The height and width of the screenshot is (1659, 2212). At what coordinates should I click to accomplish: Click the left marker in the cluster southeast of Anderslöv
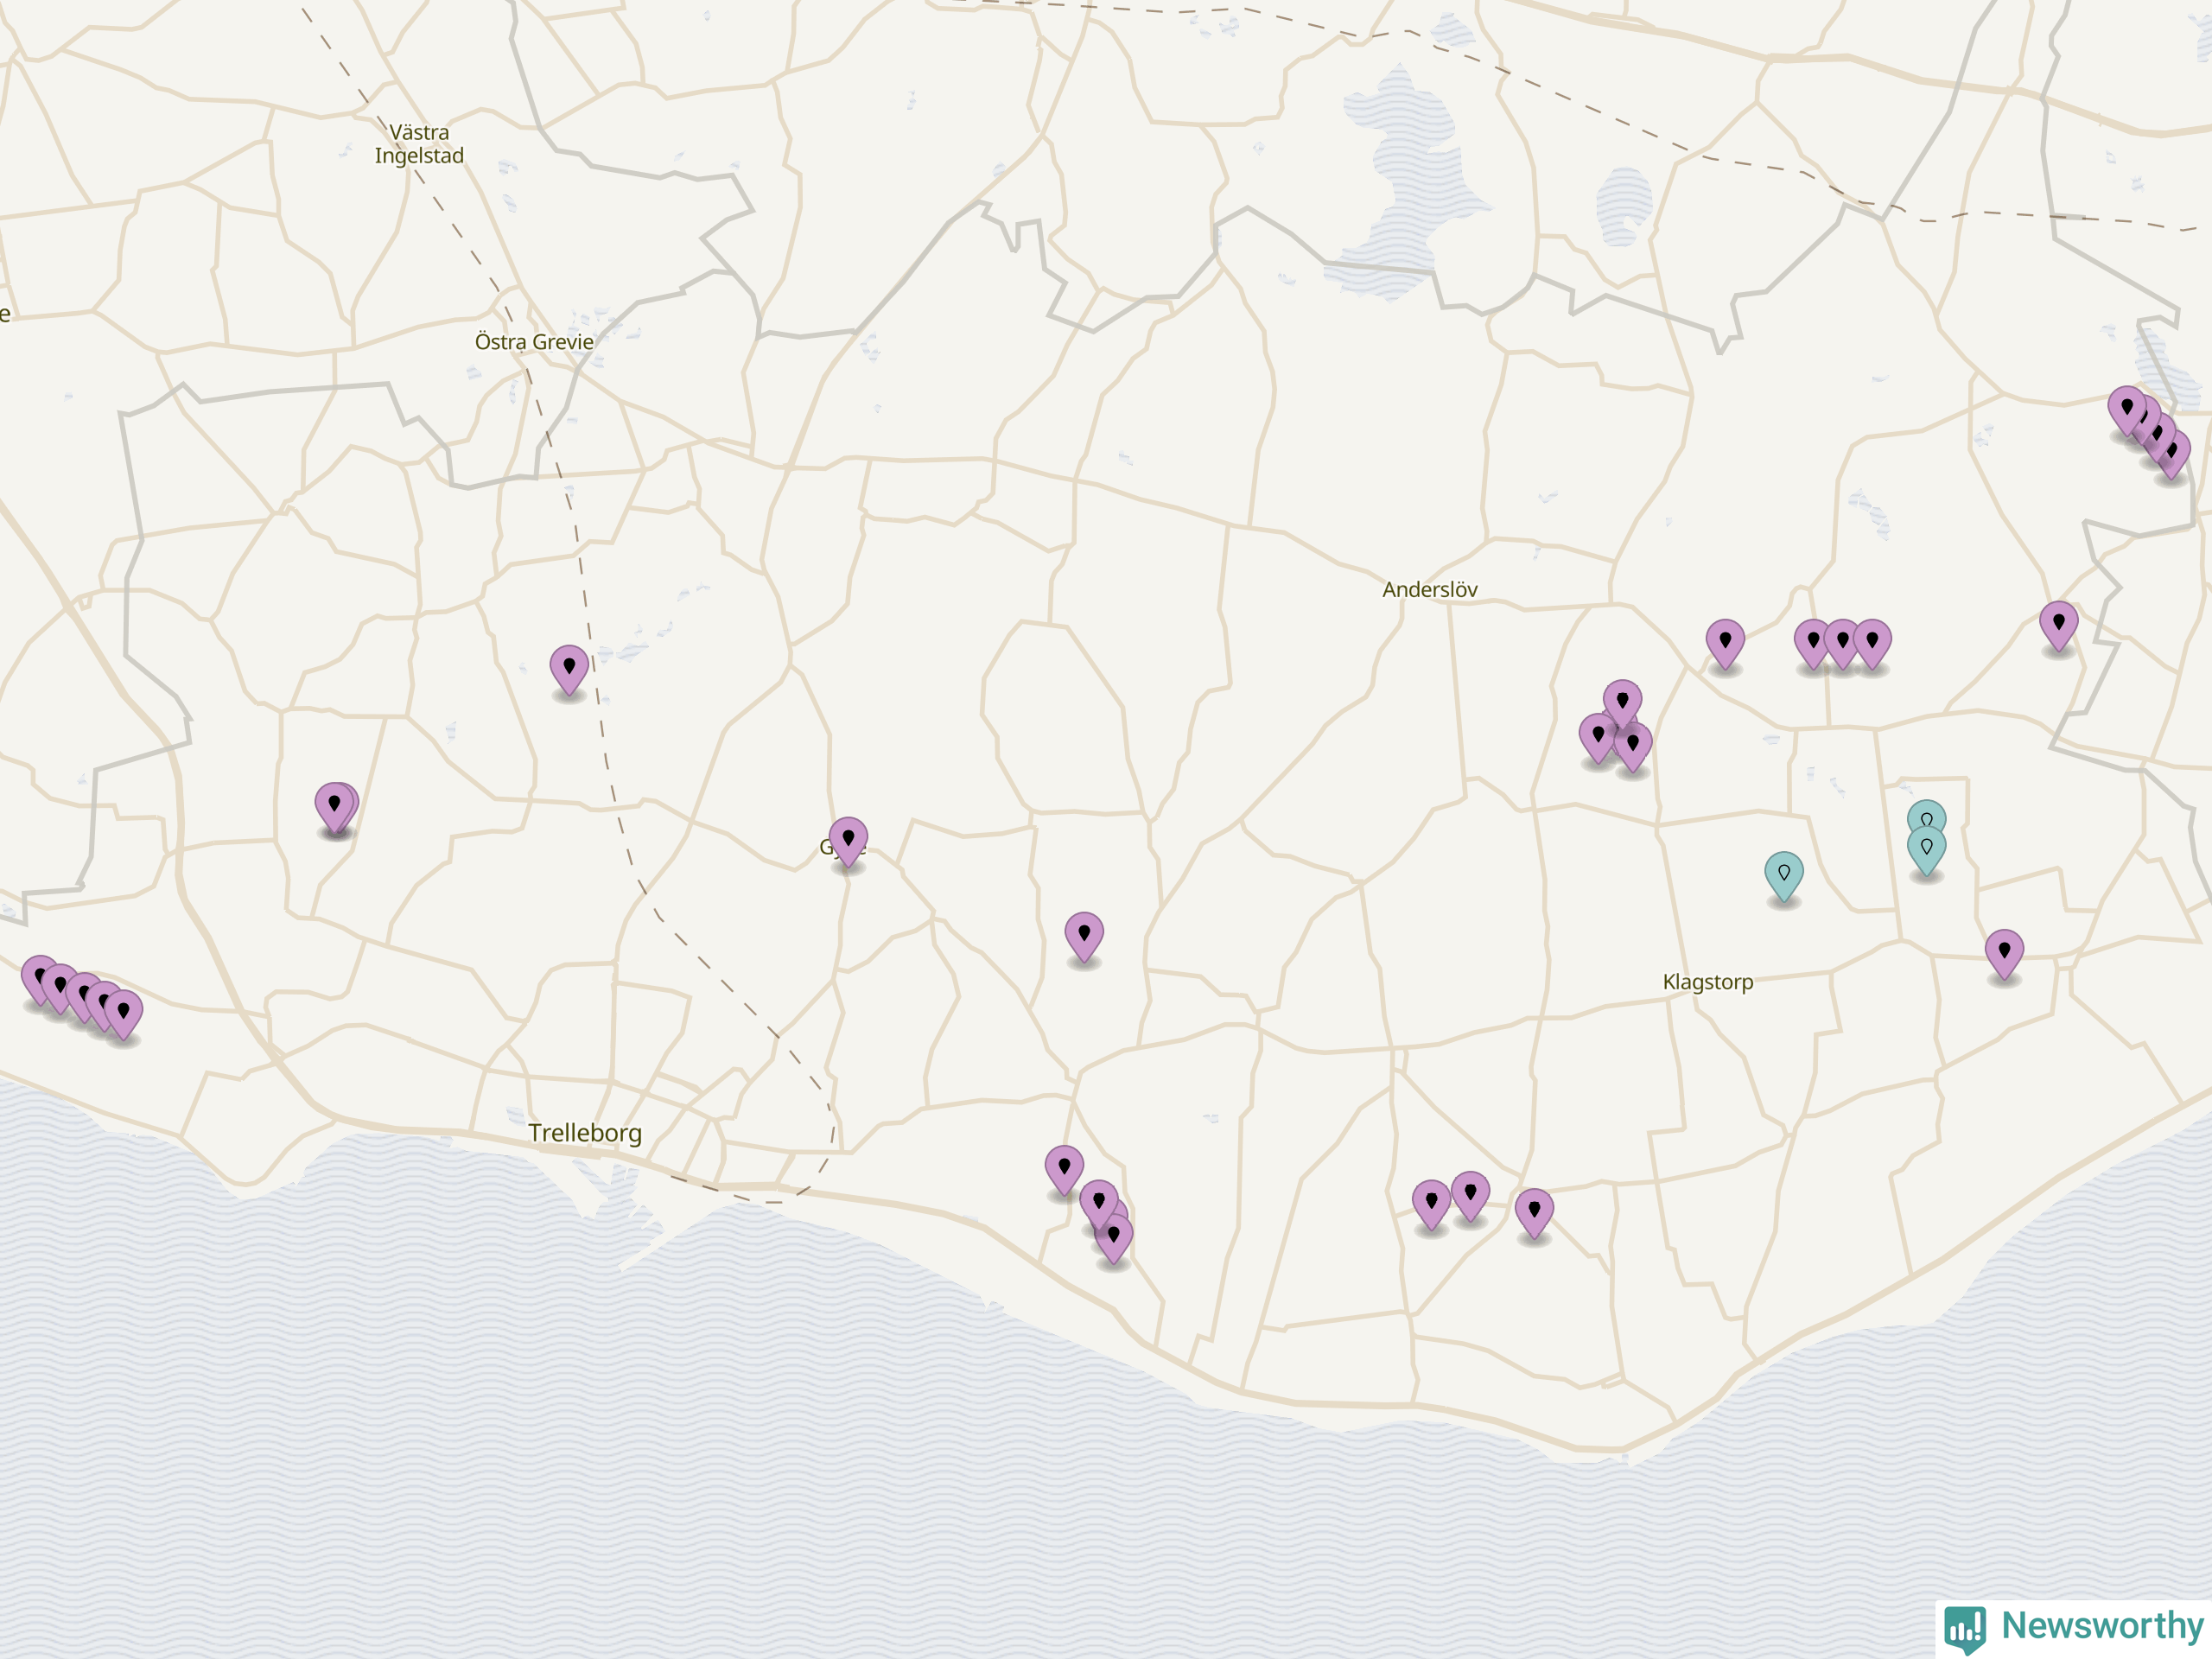point(1598,738)
